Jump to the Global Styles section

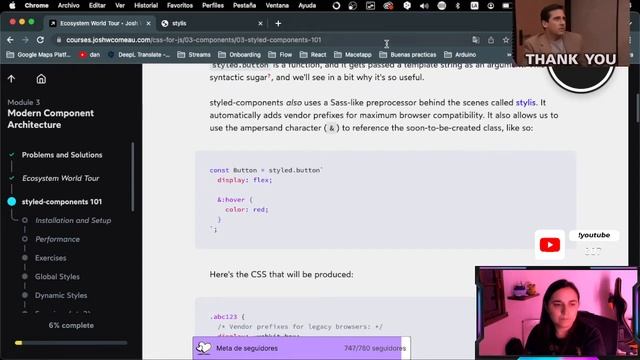57,276
